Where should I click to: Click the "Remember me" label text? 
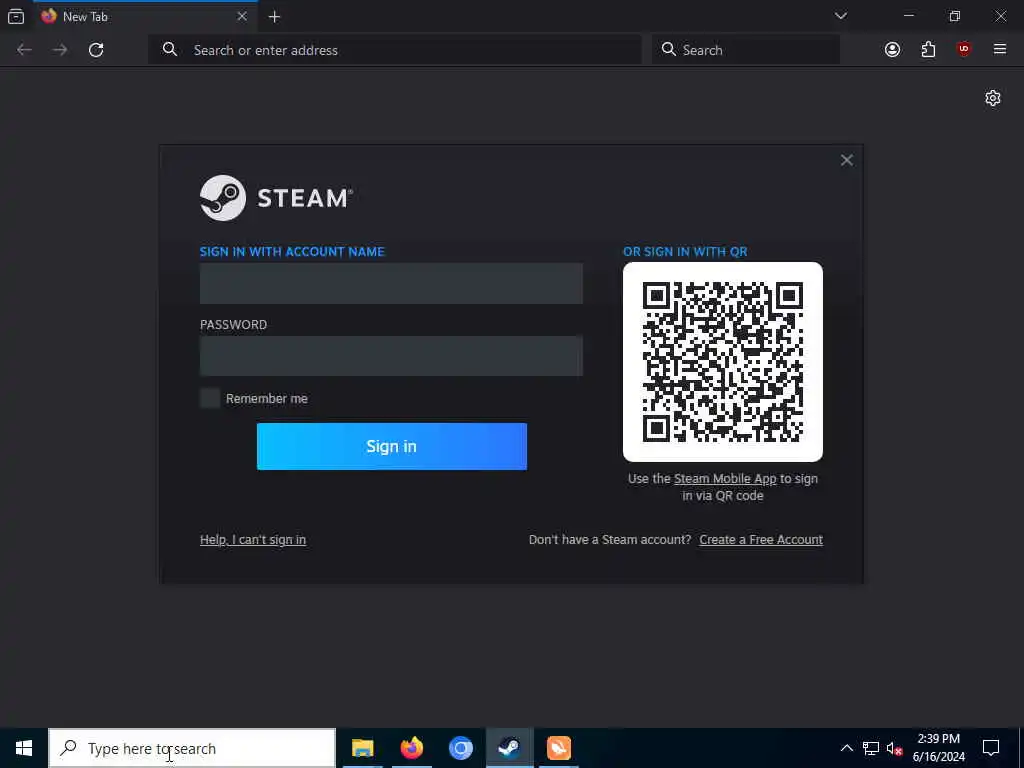pos(266,398)
